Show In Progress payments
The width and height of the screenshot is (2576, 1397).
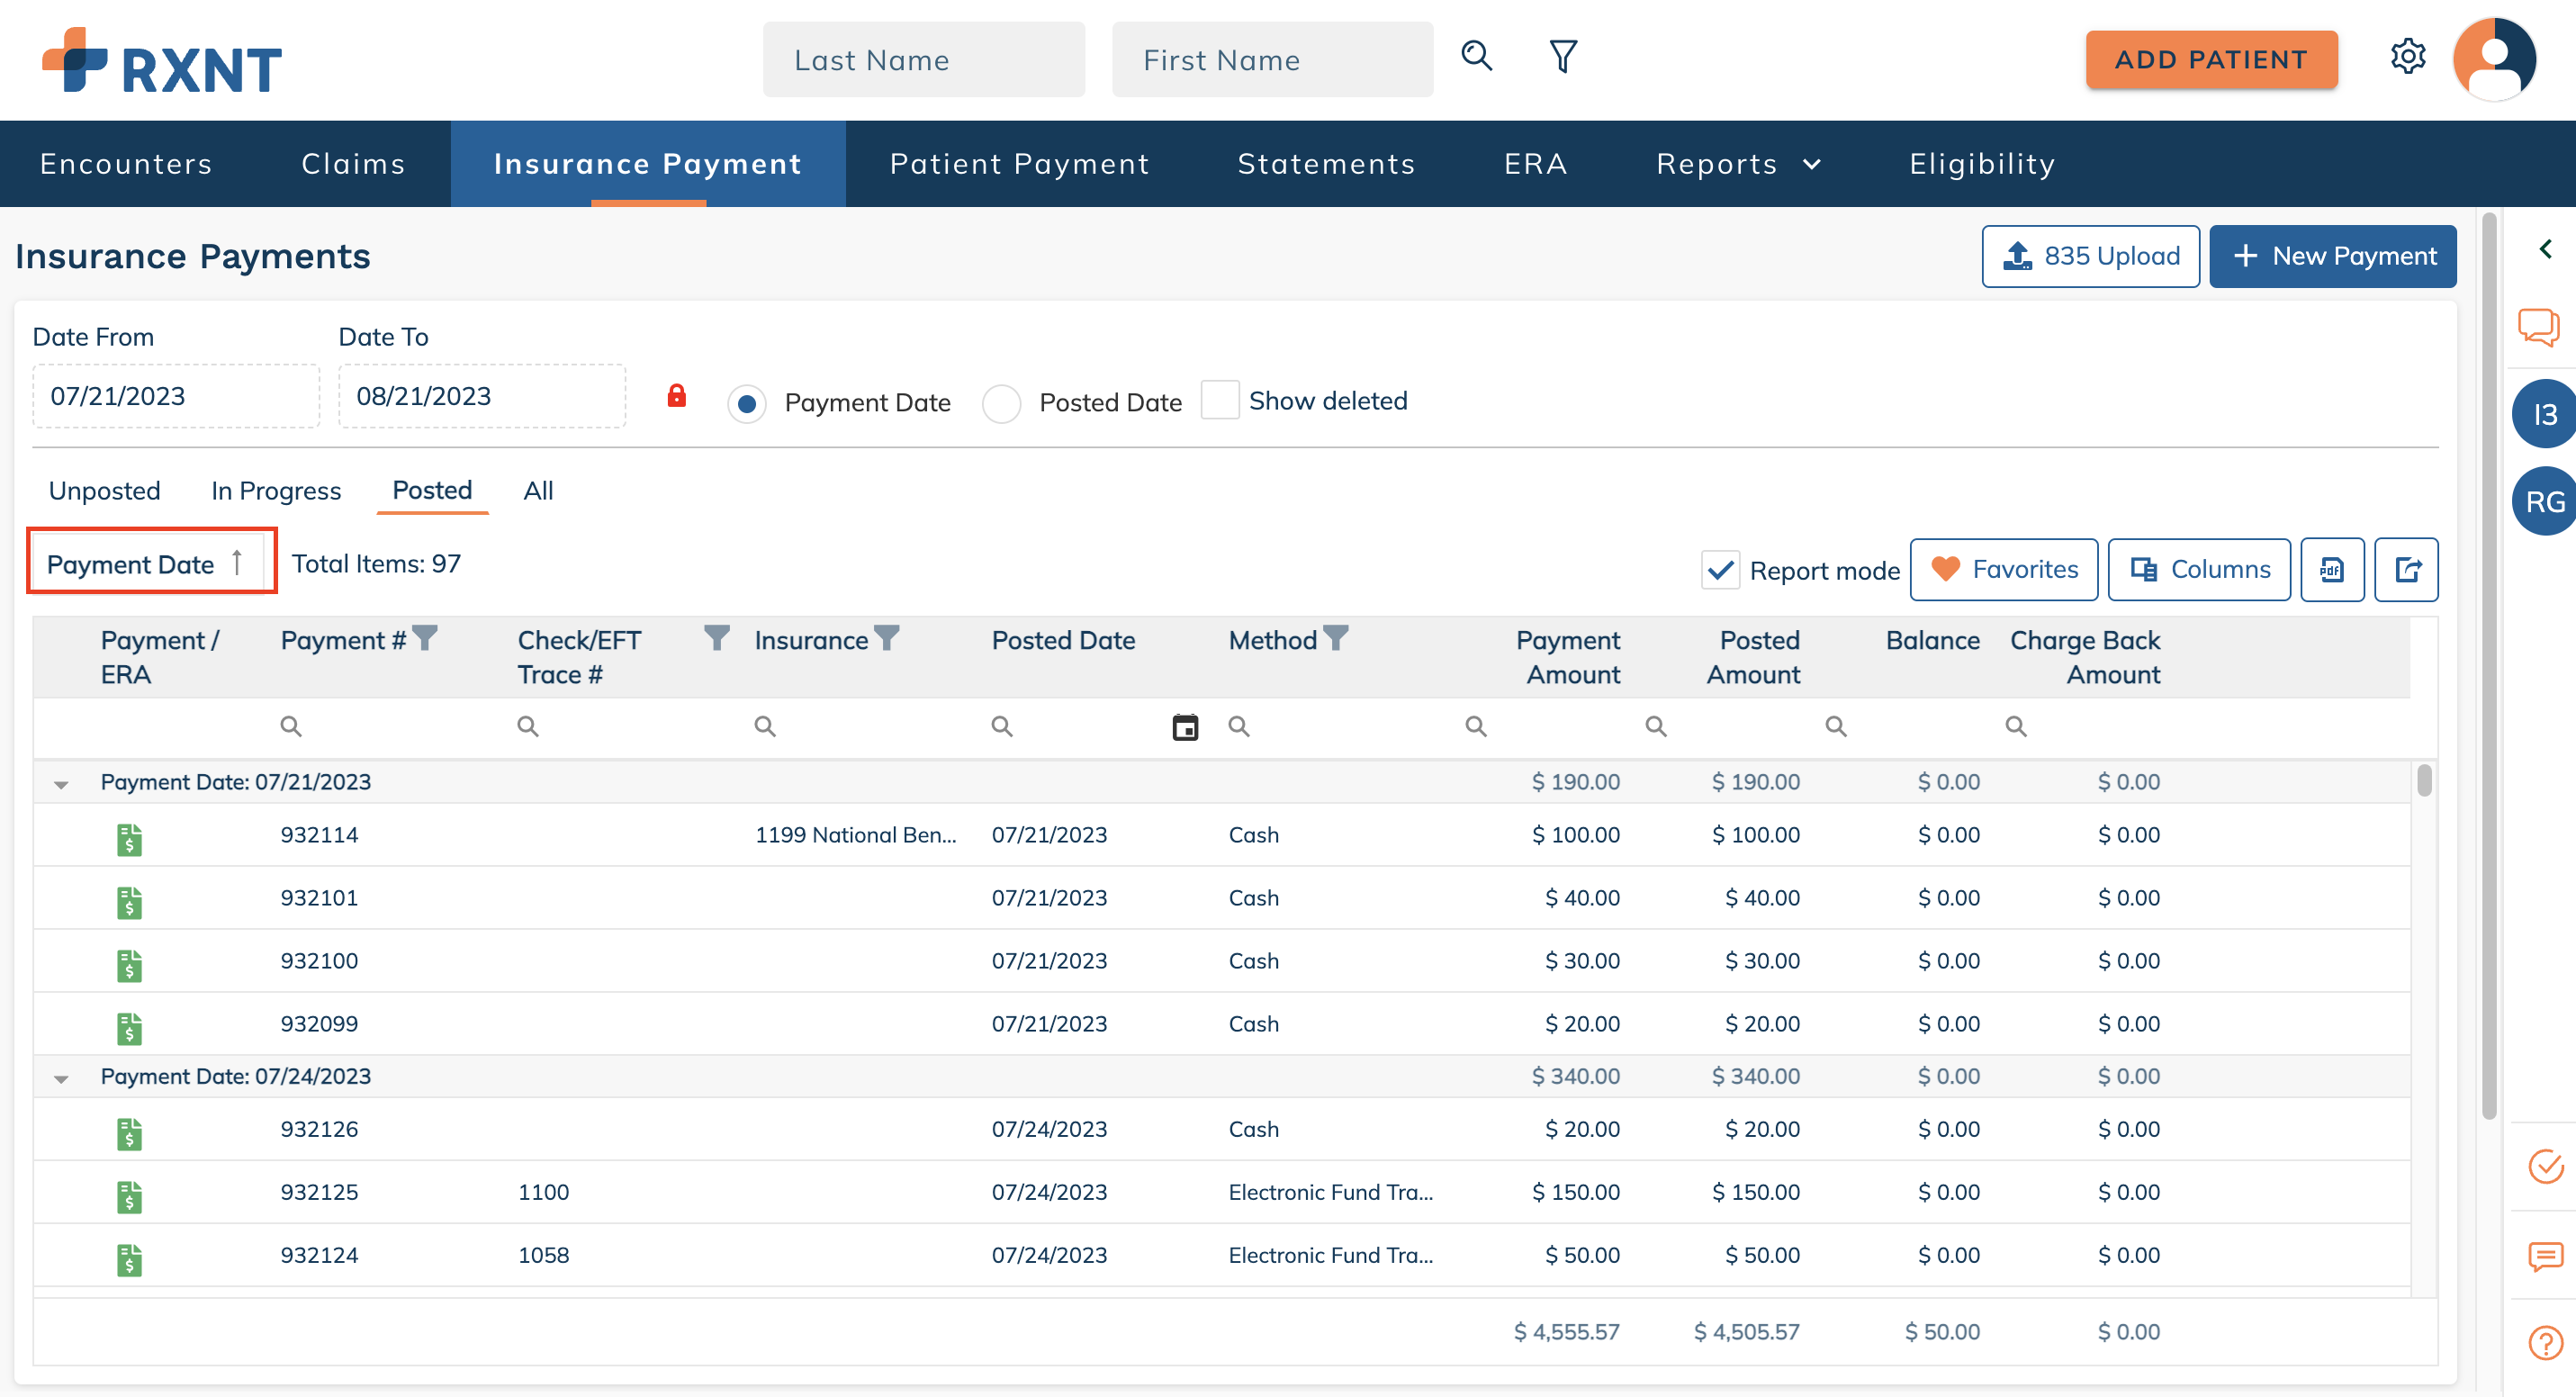[276, 491]
